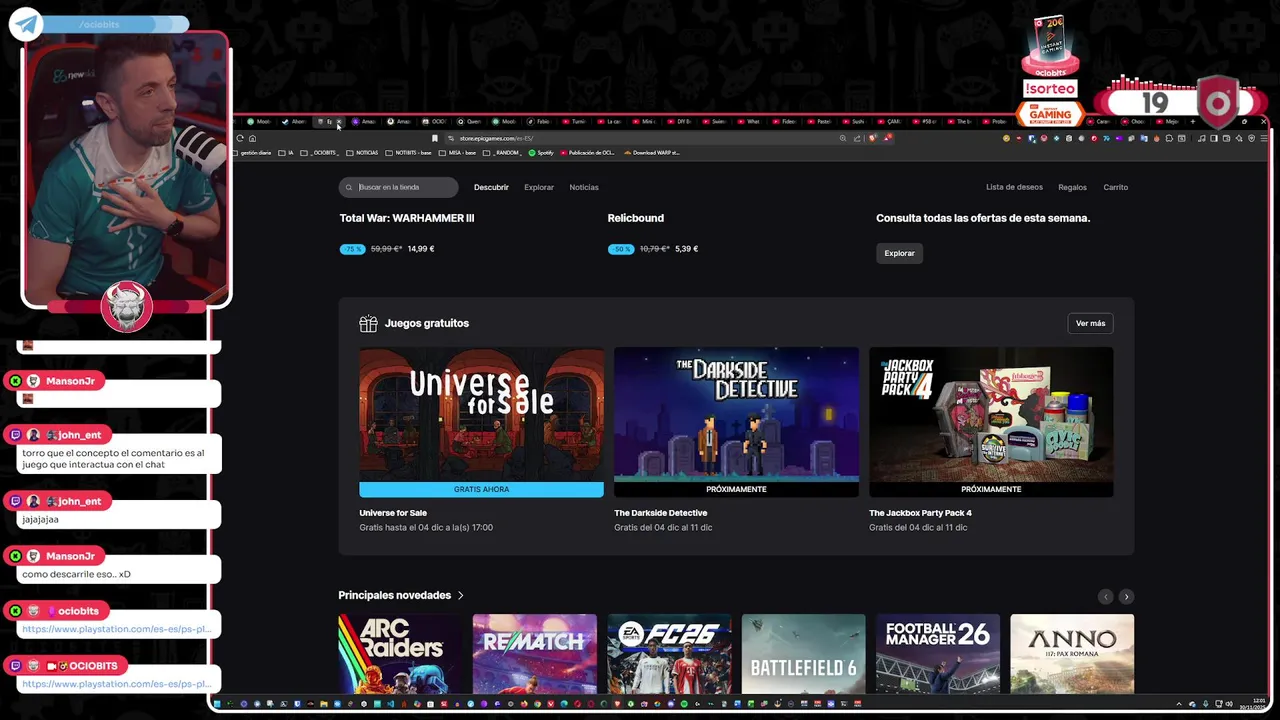This screenshot has width=1280, height=720.
Task: Toggle the browser sidebar panel icon
Action: click(x=1214, y=138)
